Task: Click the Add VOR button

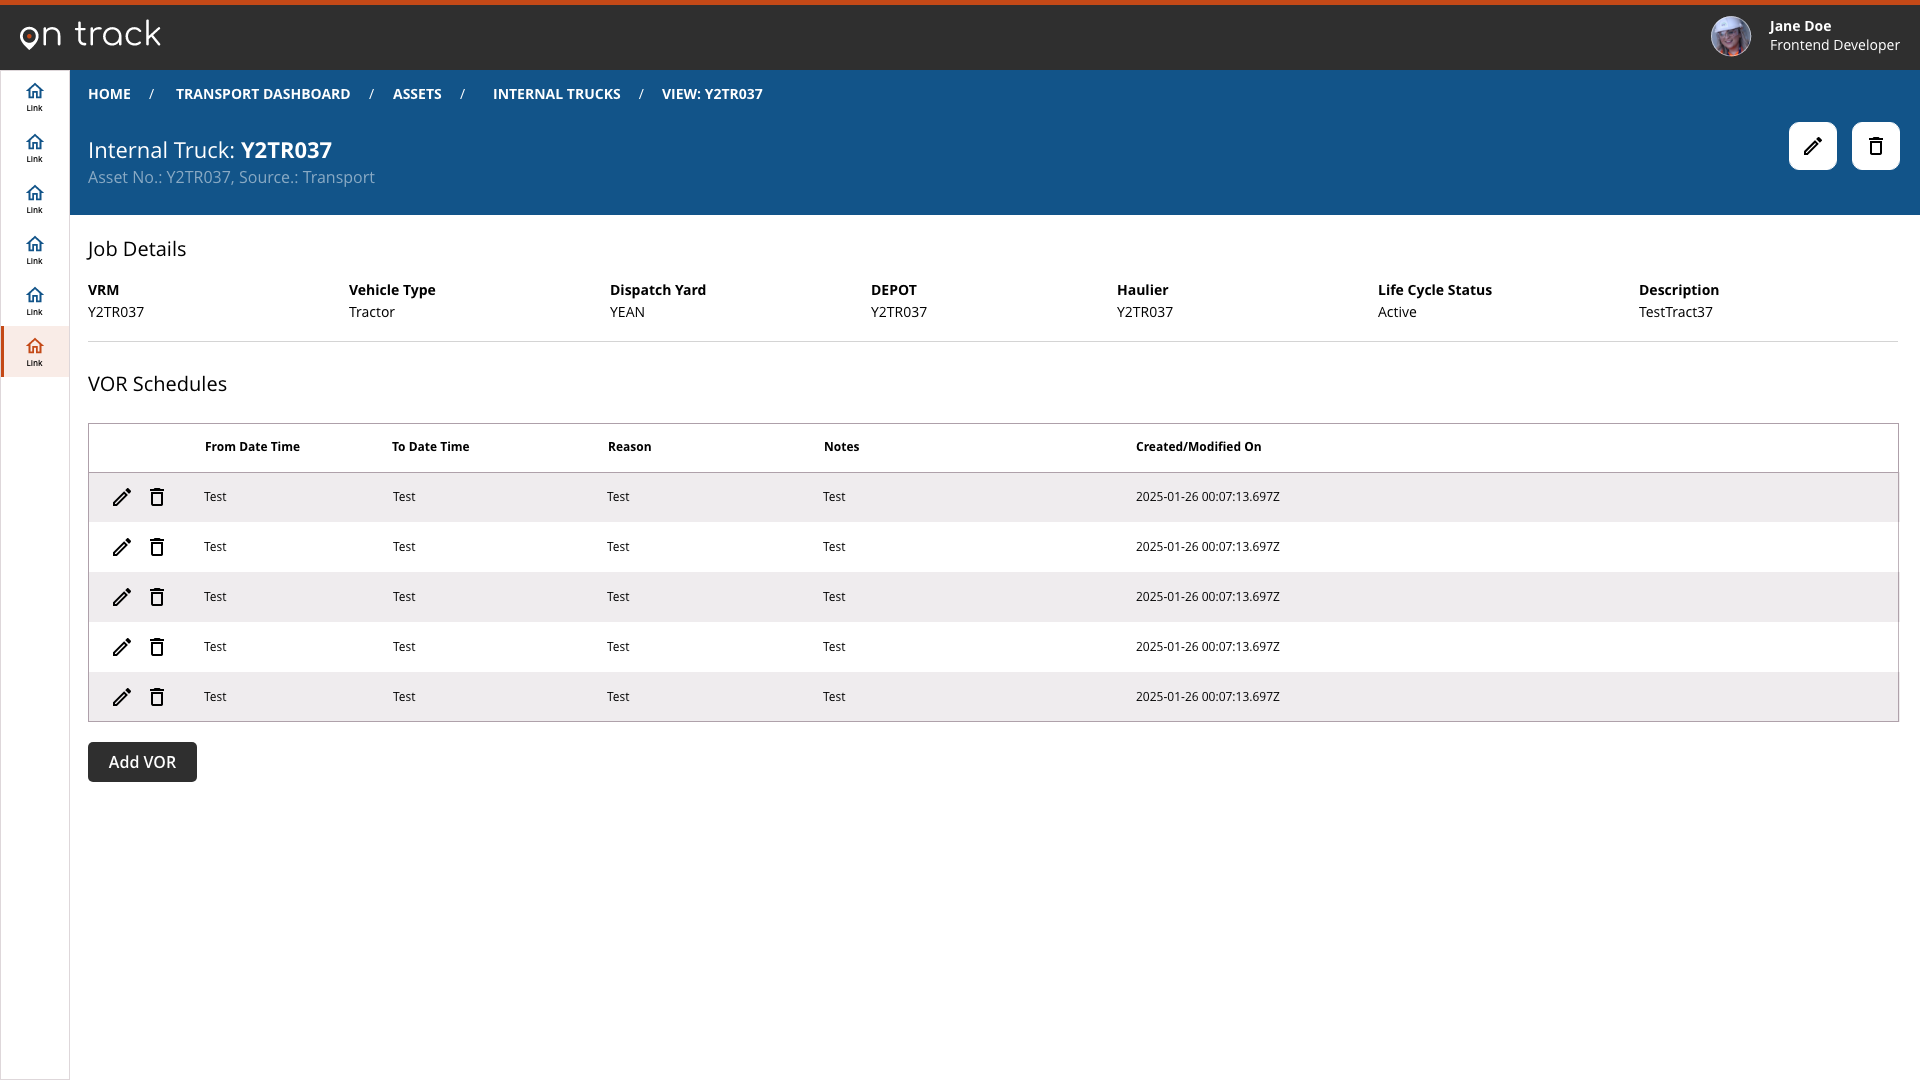Action: 141,761
